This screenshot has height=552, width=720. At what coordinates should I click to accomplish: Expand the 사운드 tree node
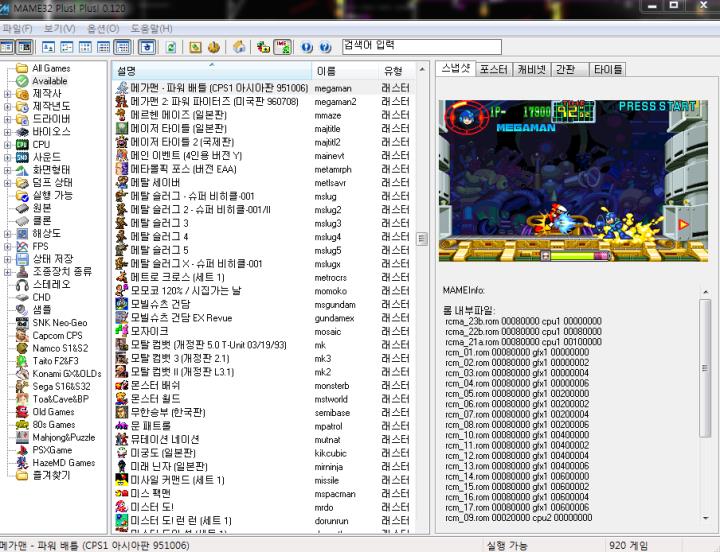(x=7, y=157)
